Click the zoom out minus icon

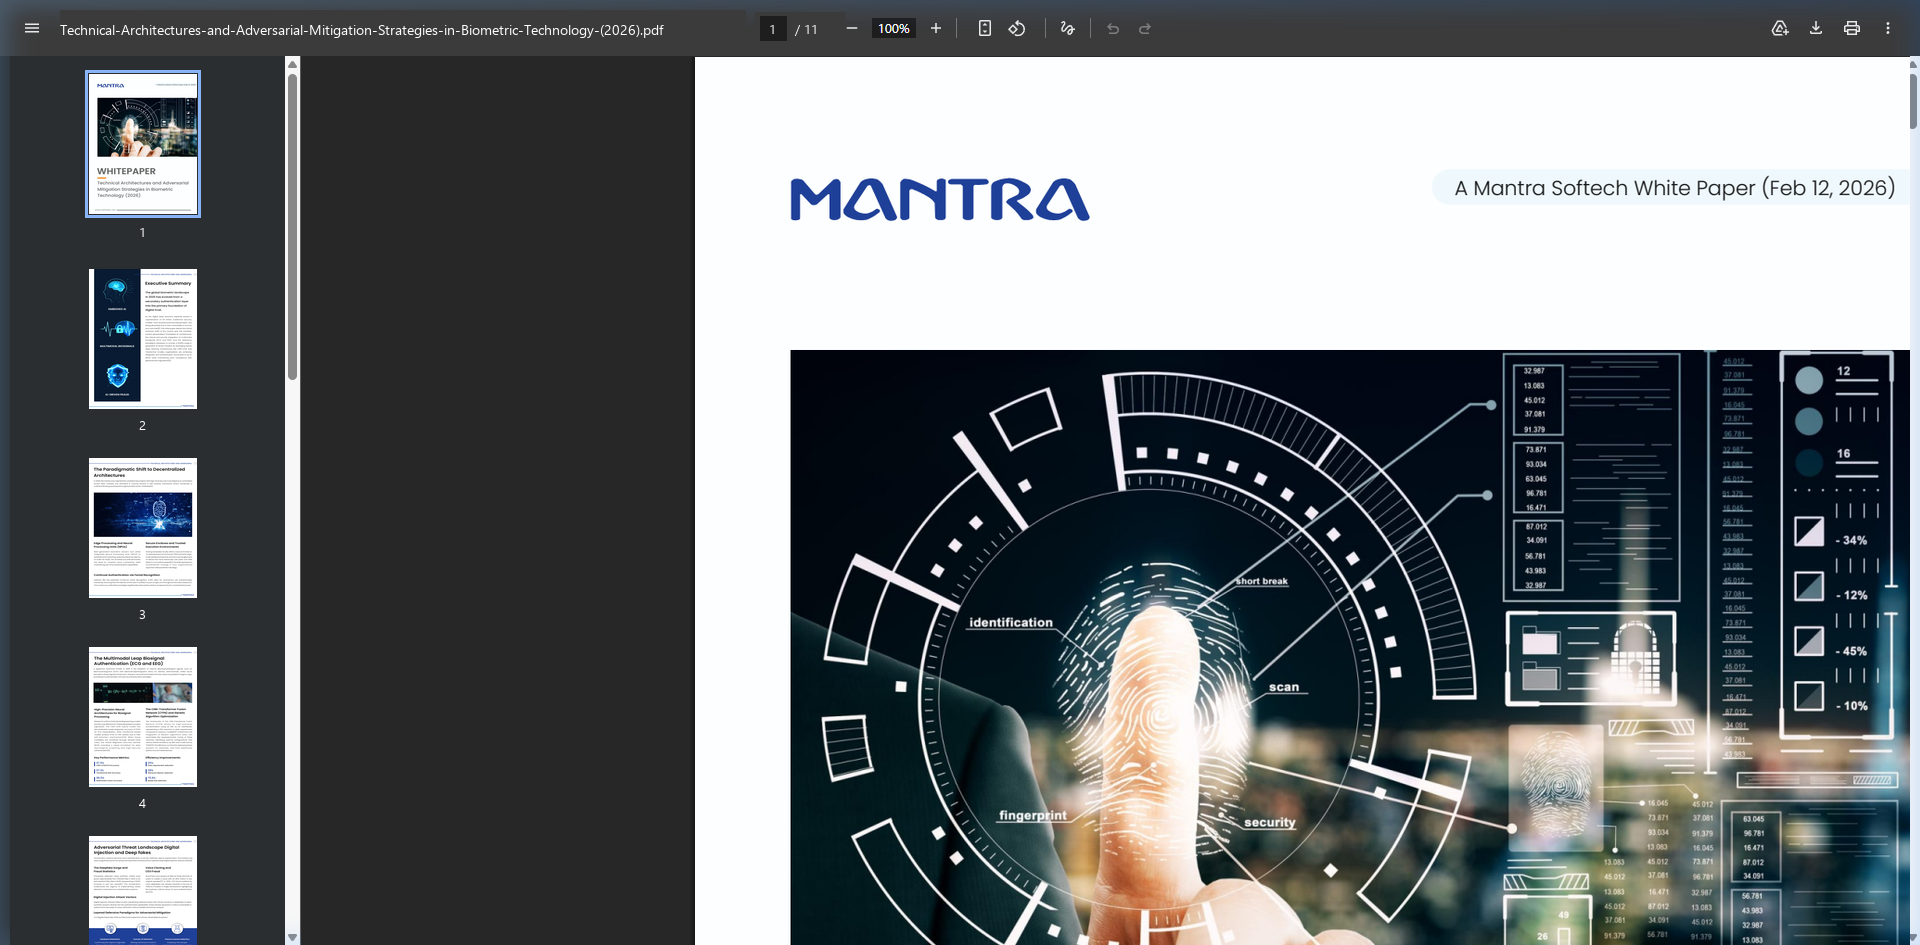852,28
